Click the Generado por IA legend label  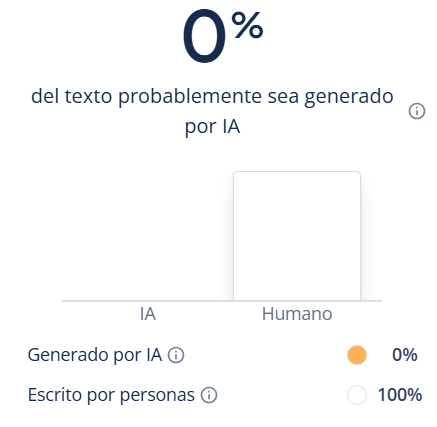(x=95, y=355)
